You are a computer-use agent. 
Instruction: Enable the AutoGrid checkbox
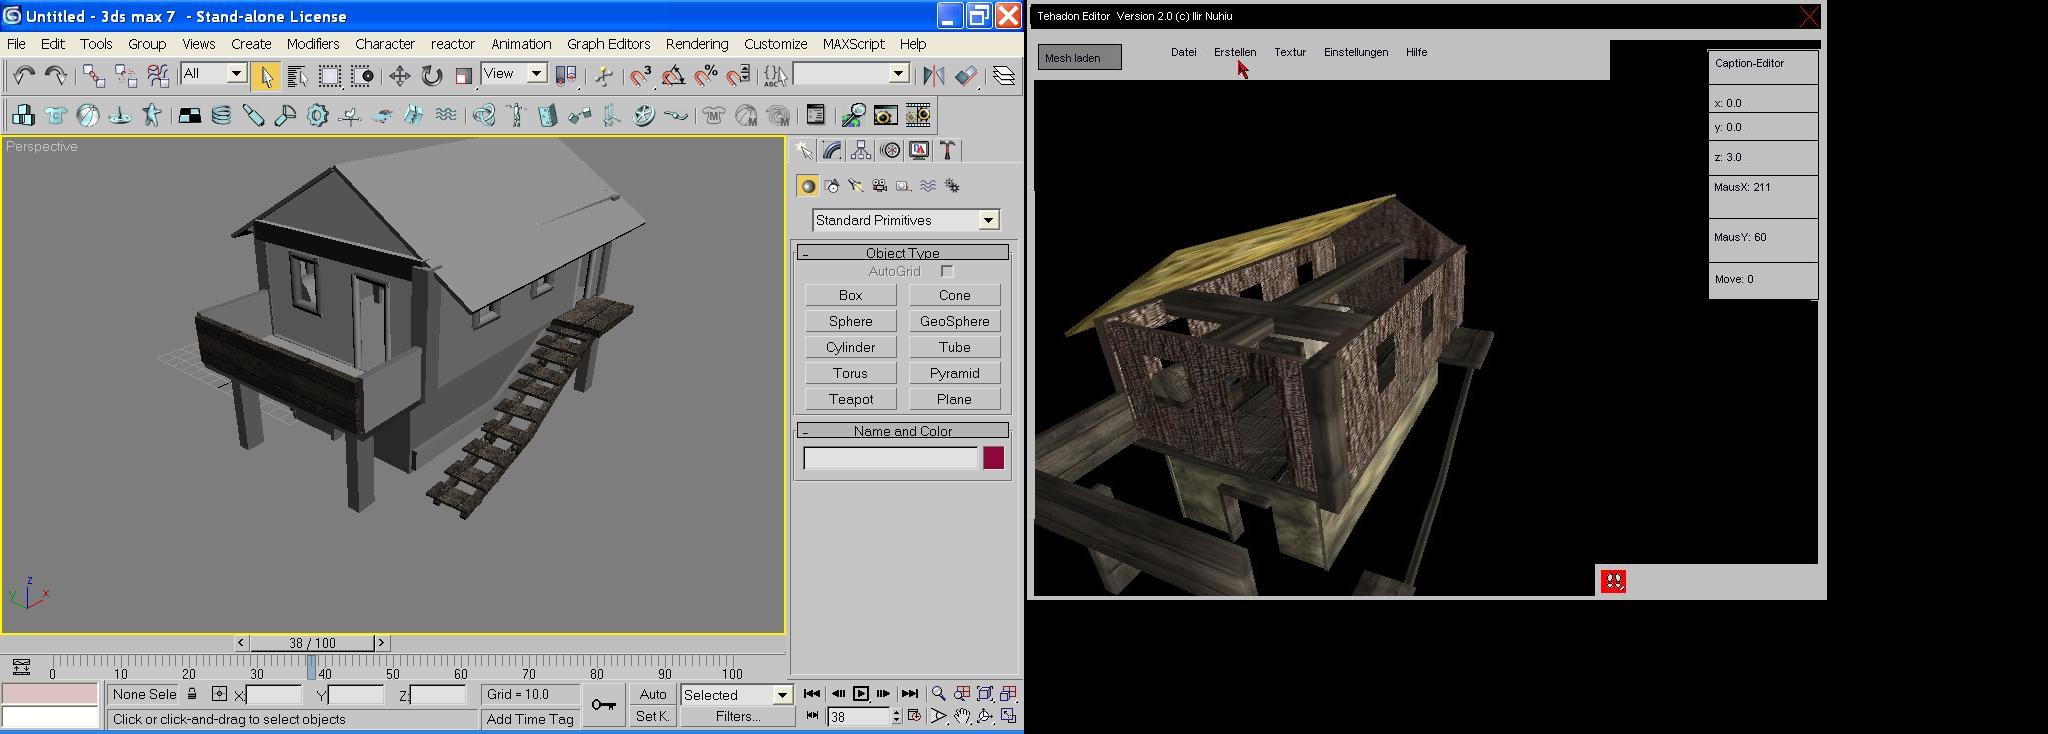pyautogui.click(x=947, y=272)
